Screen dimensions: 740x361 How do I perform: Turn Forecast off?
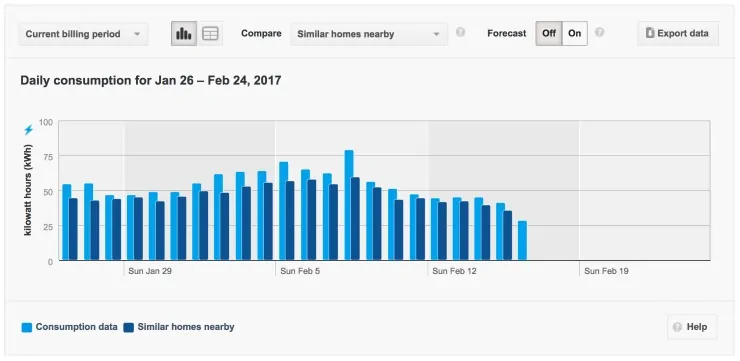(549, 34)
